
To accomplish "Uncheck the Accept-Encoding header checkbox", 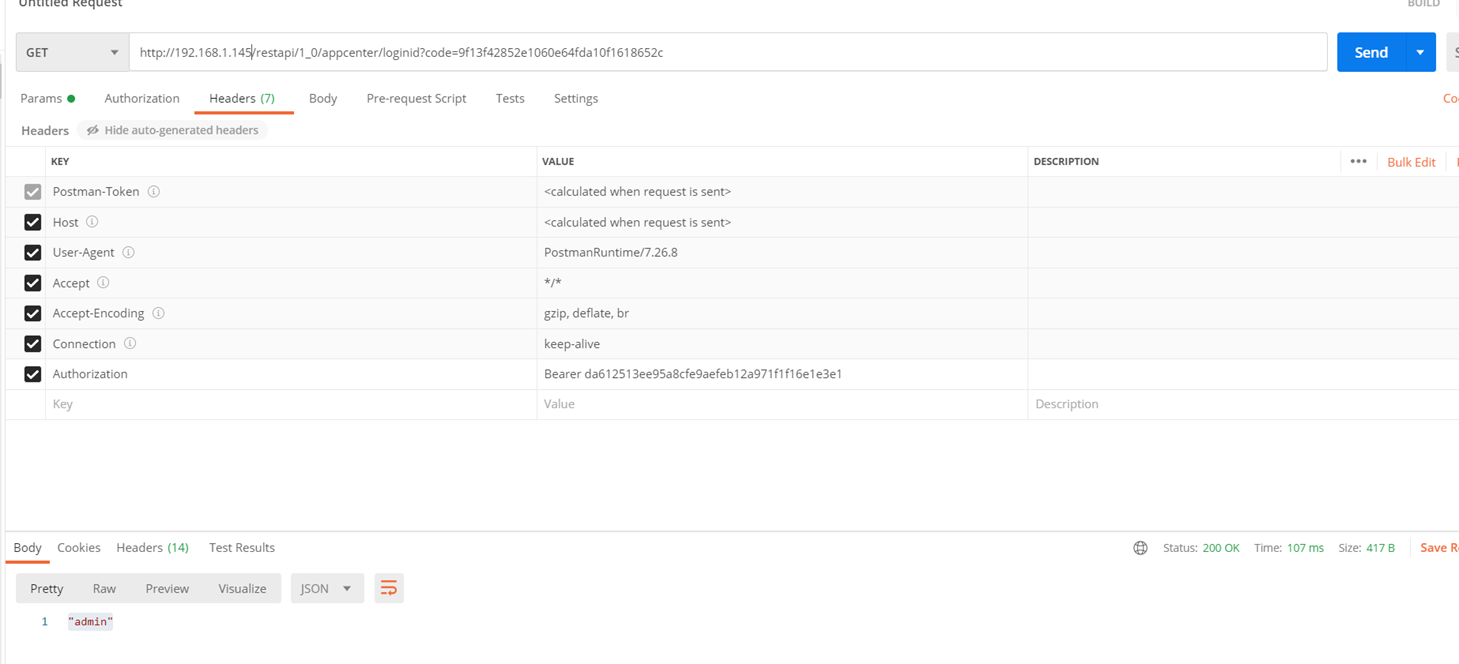I will pyautogui.click(x=33, y=314).
